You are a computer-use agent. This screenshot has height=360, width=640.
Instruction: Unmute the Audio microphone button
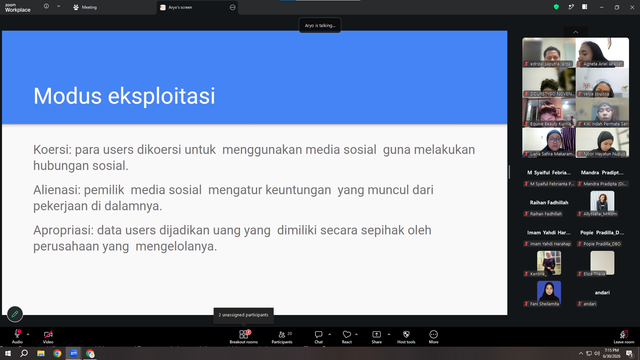coord(17,336)
